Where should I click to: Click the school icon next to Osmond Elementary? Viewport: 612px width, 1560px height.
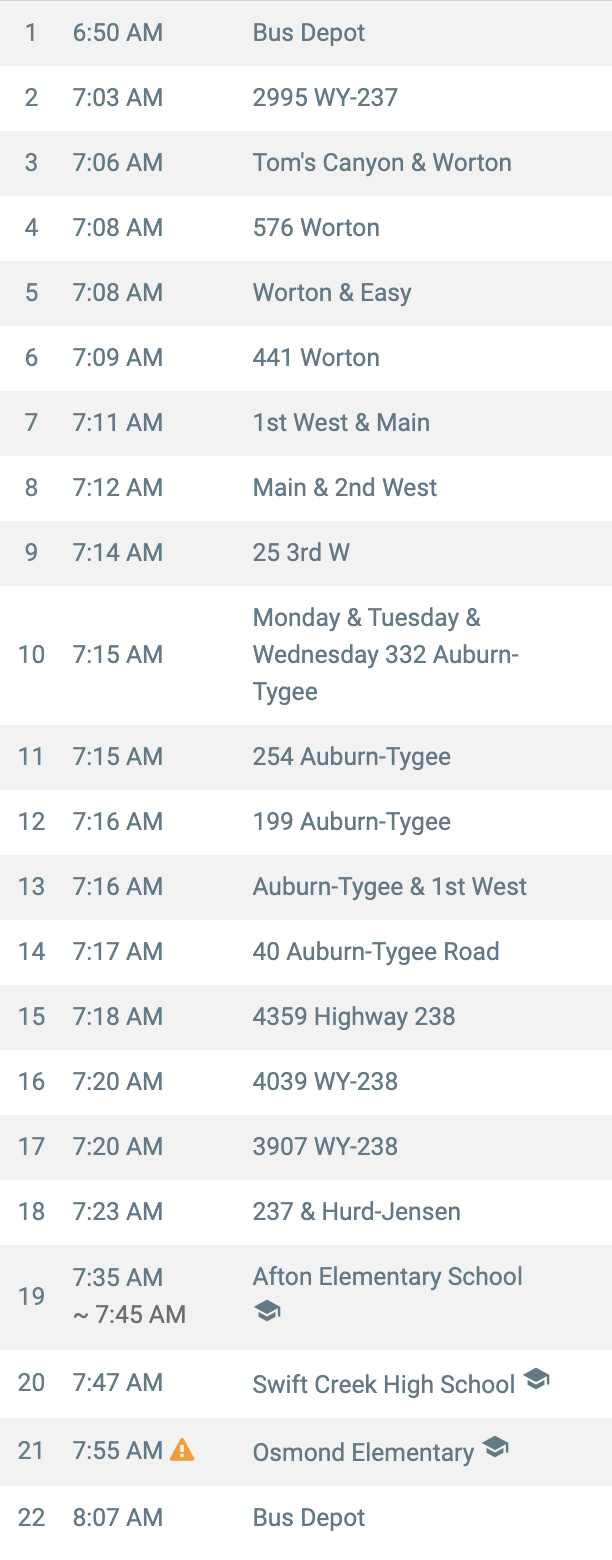click(495, 1447)
